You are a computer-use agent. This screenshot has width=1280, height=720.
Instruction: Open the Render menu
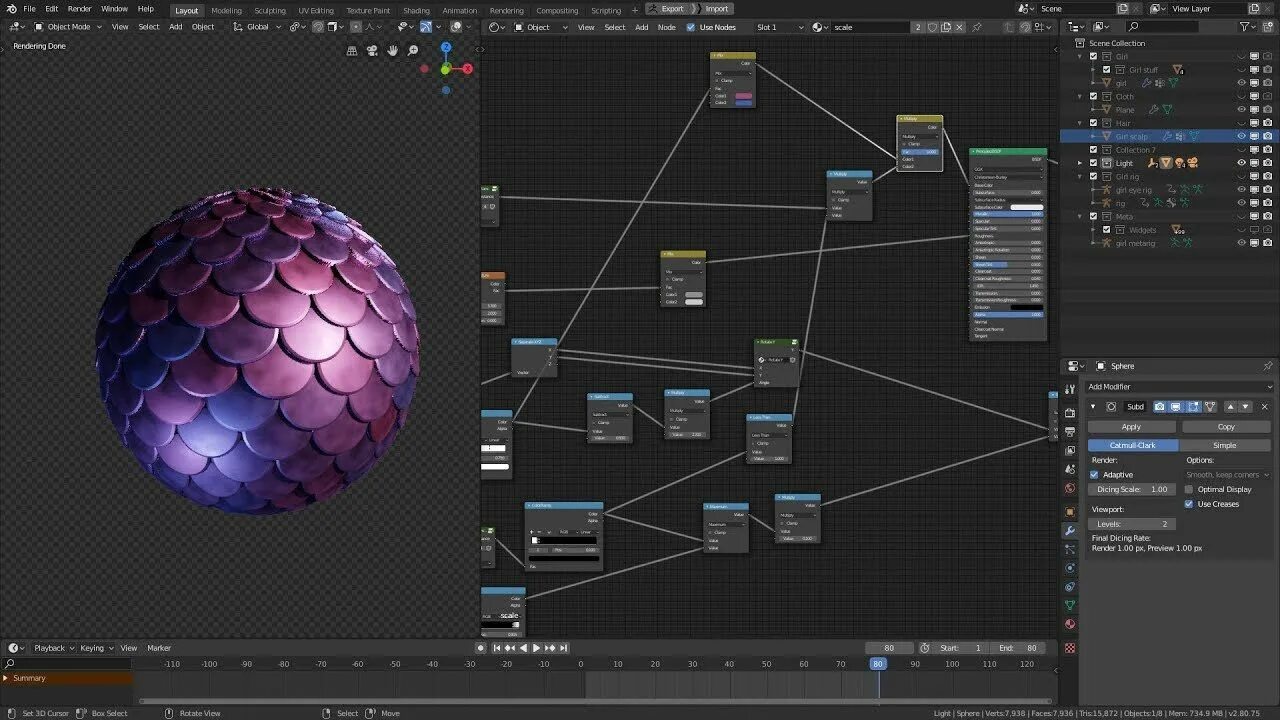pyautogui.click(x=80, y=9)
